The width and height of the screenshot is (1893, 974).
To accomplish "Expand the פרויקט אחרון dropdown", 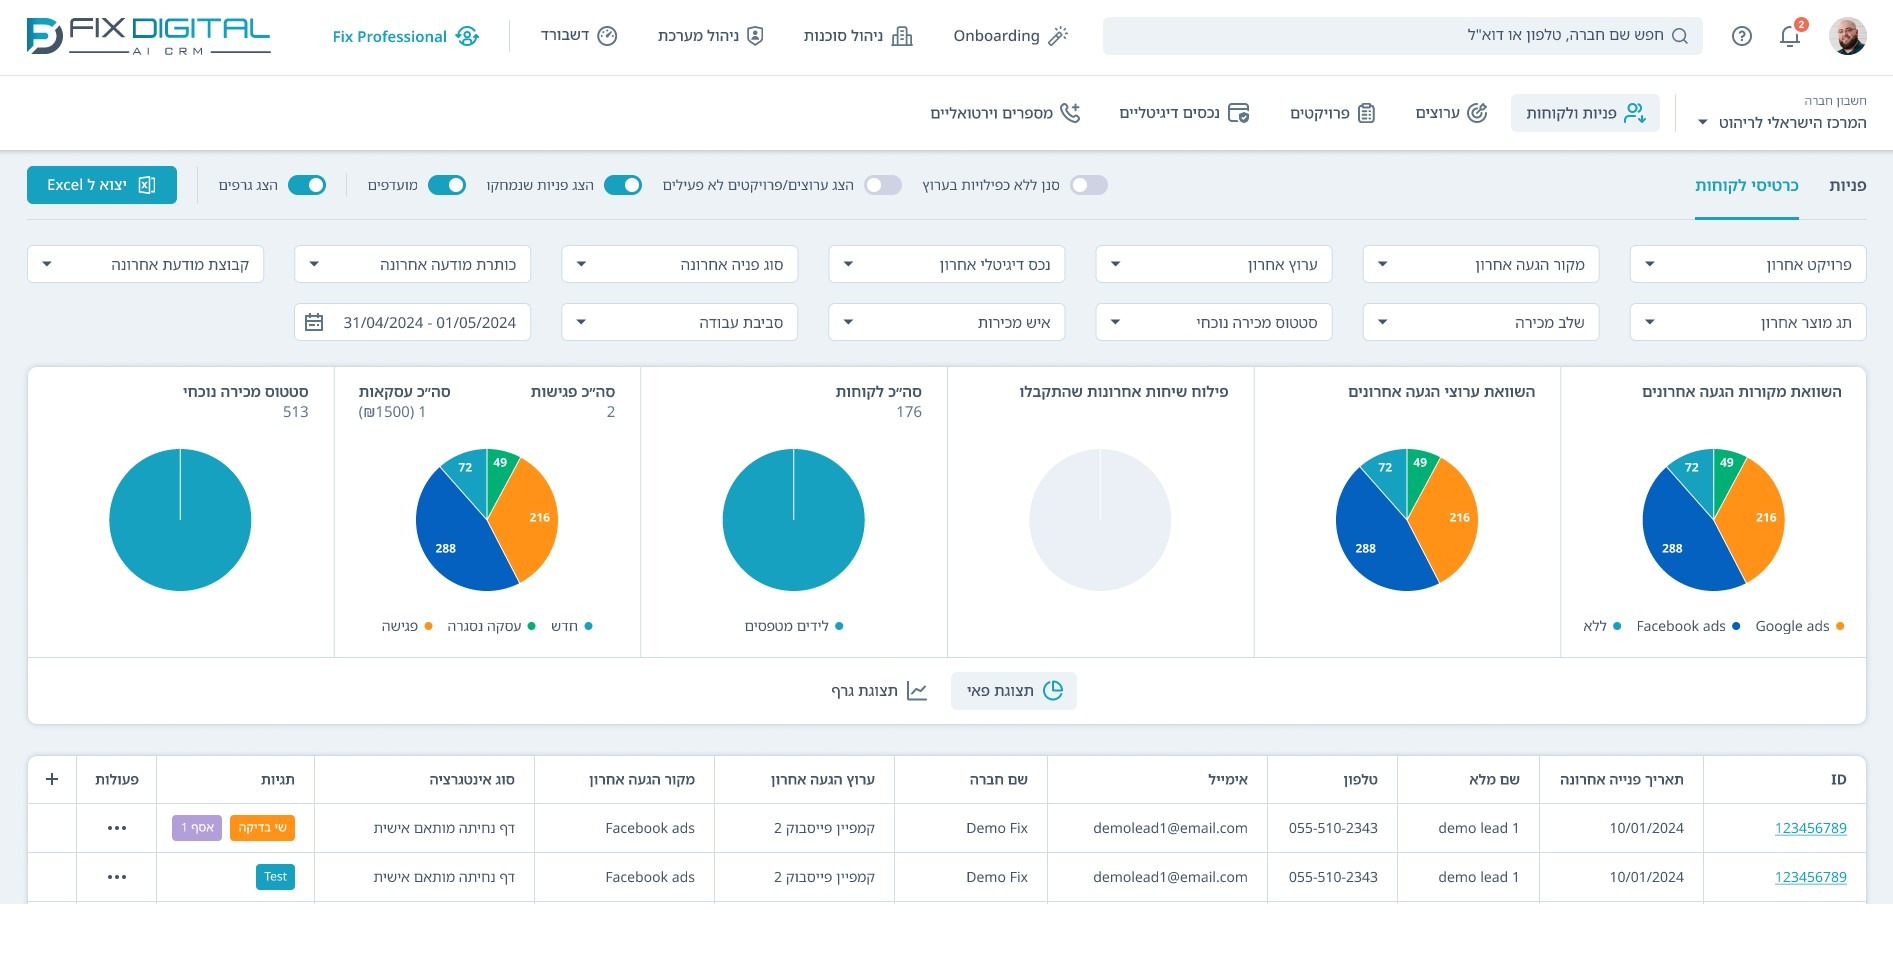I will (x=1748, y=265).
